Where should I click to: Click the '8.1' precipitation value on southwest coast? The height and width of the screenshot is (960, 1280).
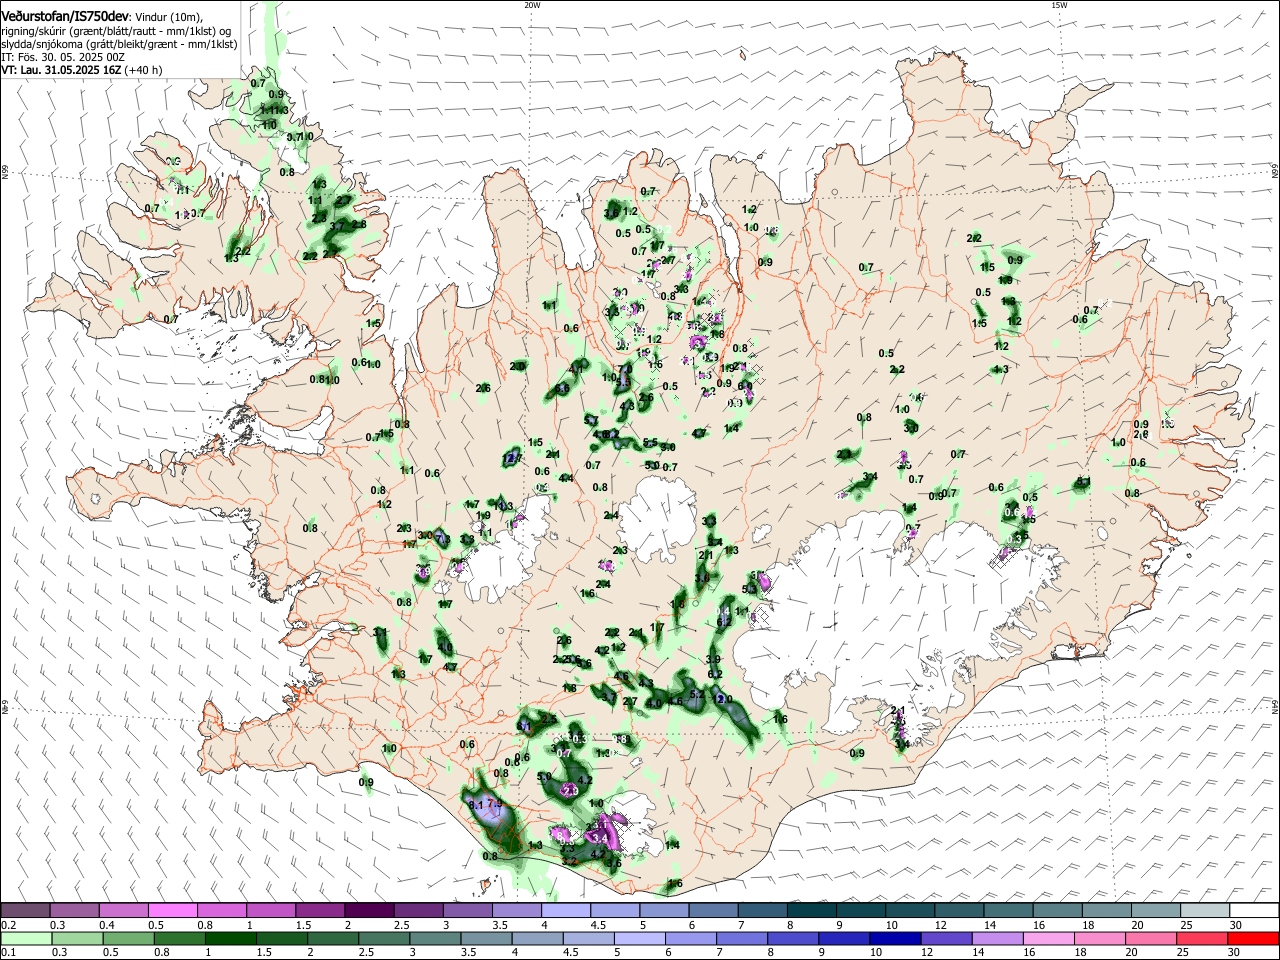point(476,804)
